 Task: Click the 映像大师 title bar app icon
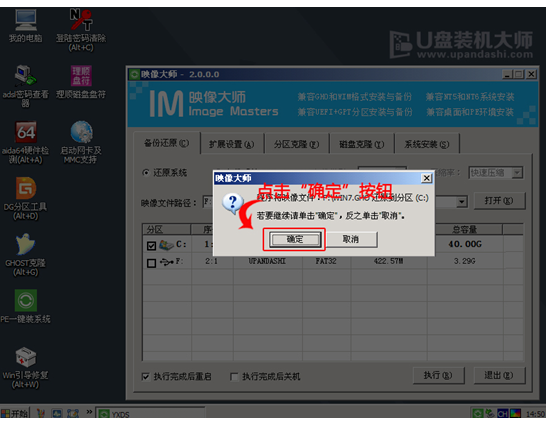tap(134, 74)
